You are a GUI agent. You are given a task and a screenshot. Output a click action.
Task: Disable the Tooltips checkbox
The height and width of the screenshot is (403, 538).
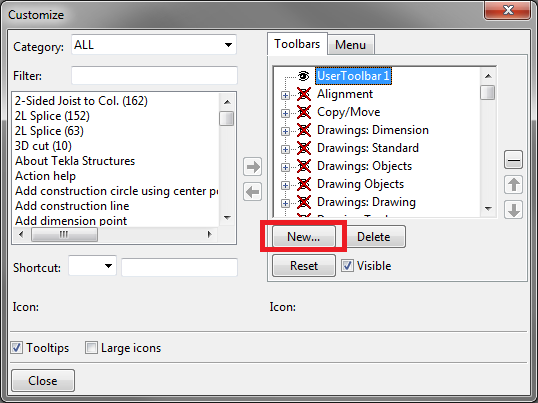click(16, 348)
